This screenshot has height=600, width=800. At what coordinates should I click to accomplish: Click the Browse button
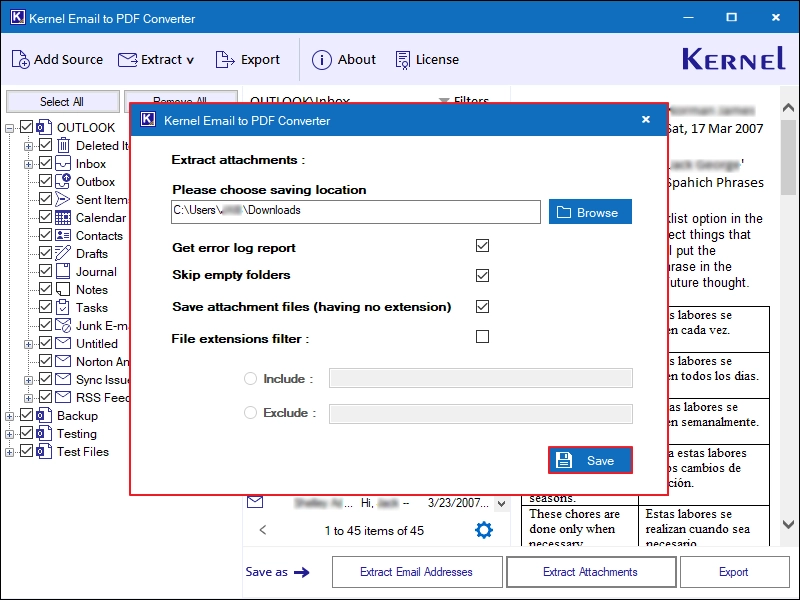(590, 212)
